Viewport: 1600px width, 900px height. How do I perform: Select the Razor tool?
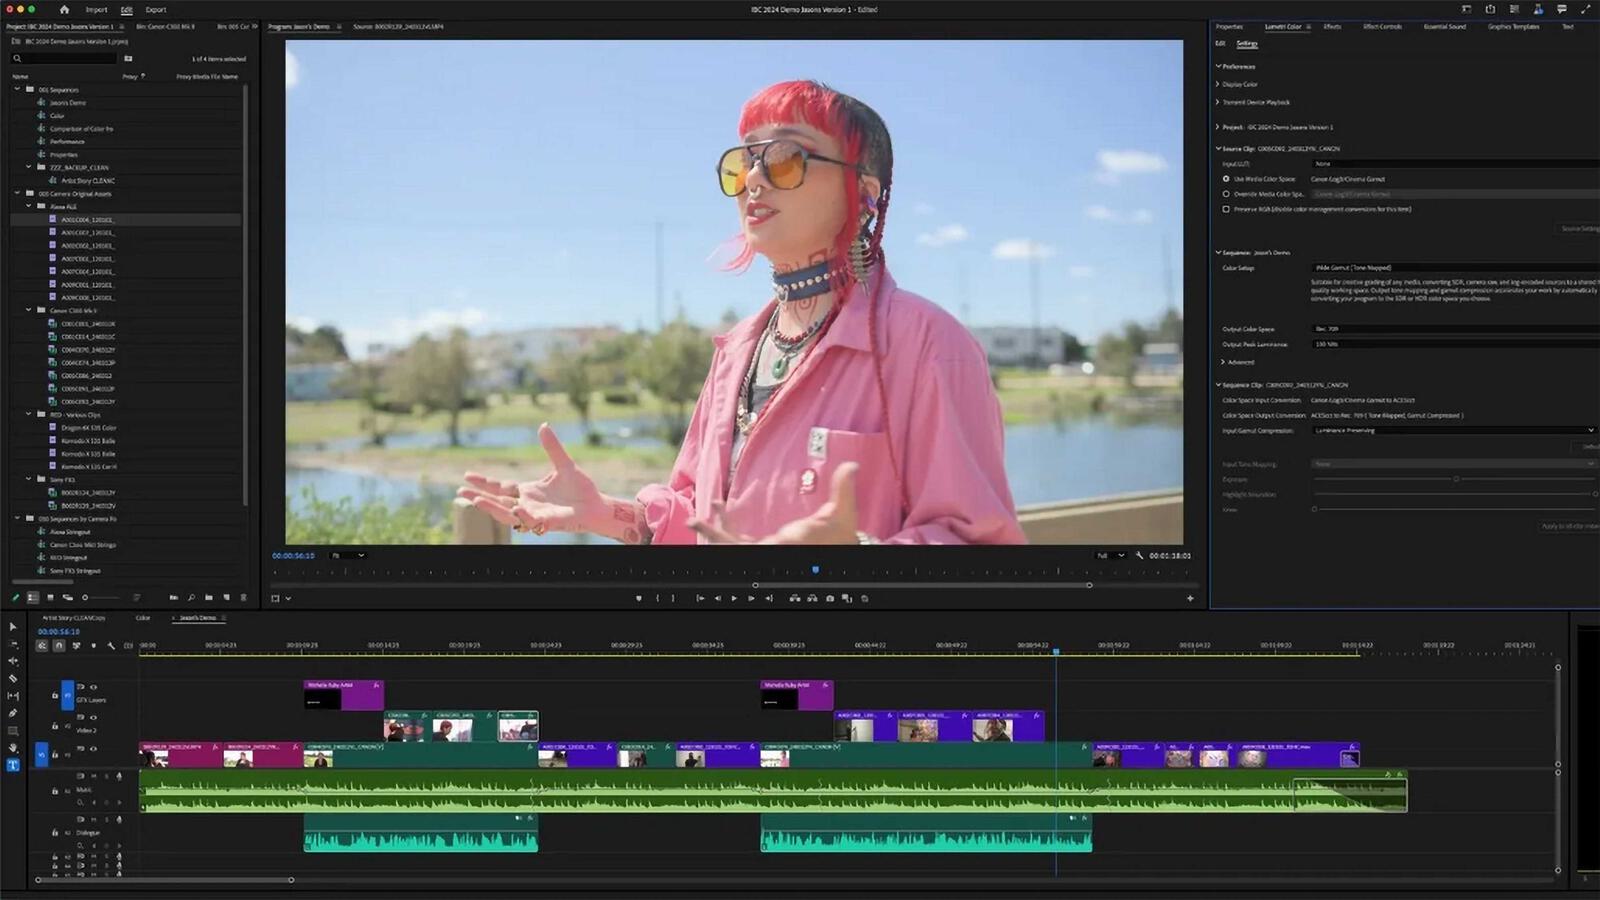[x=13, y=678]
